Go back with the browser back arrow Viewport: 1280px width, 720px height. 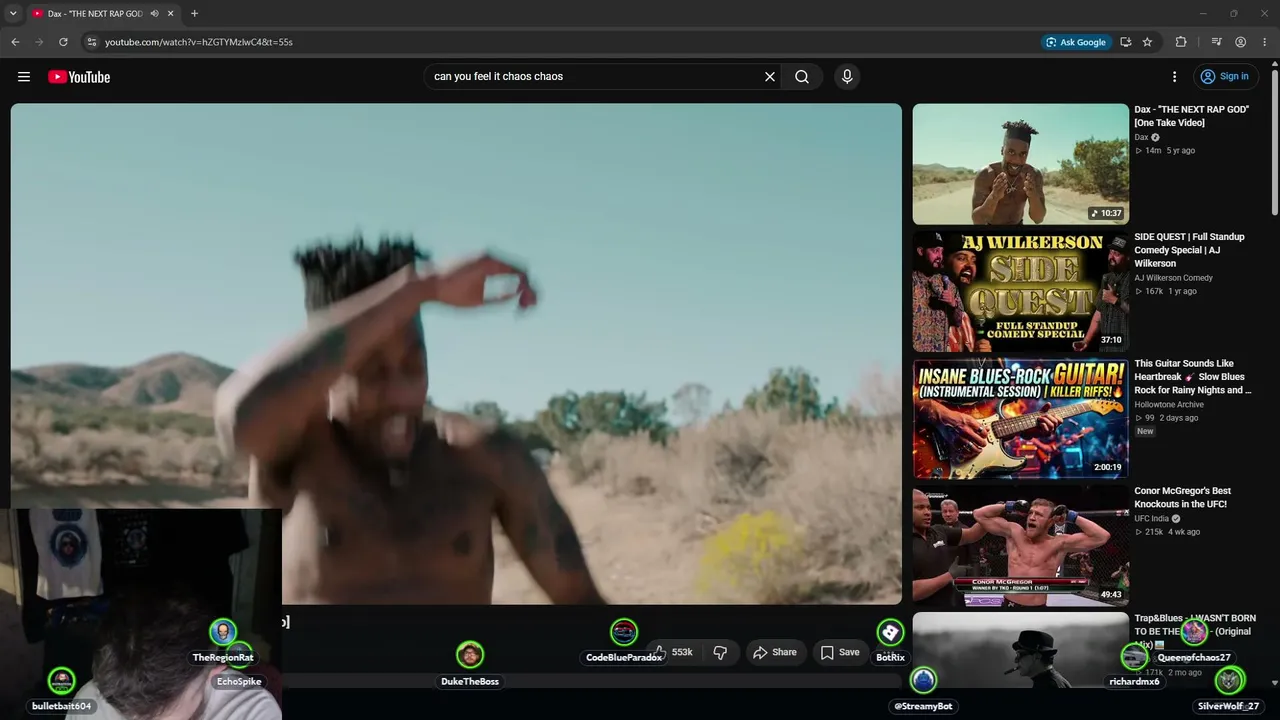click(15, 42)
